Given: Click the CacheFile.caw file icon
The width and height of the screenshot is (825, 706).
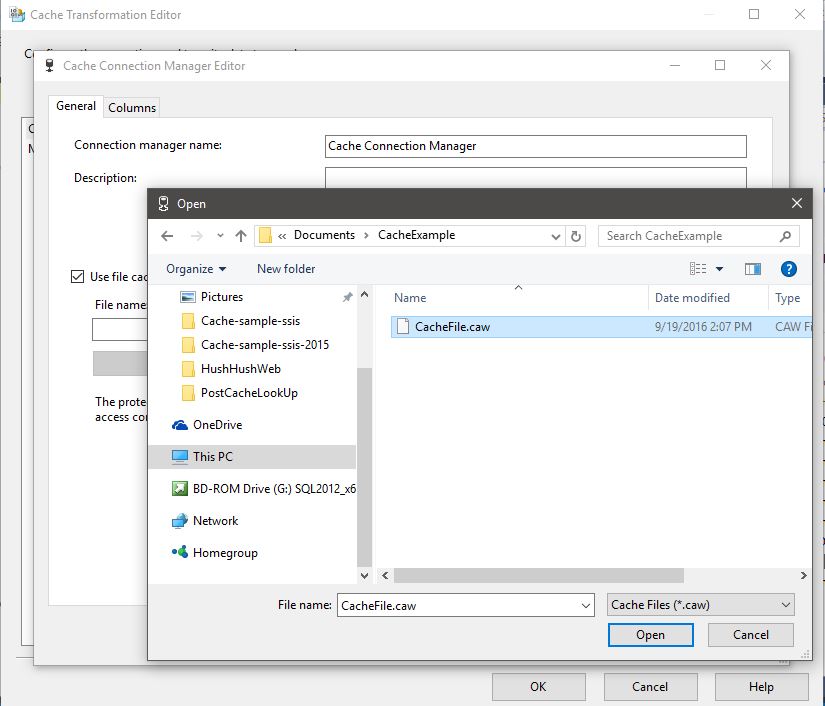Looking at the screenshot, I should tap(403, 327).
